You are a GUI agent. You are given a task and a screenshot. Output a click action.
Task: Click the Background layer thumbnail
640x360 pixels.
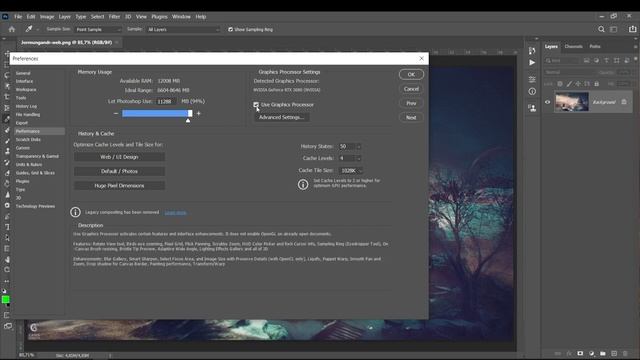[x=571, y=102]
